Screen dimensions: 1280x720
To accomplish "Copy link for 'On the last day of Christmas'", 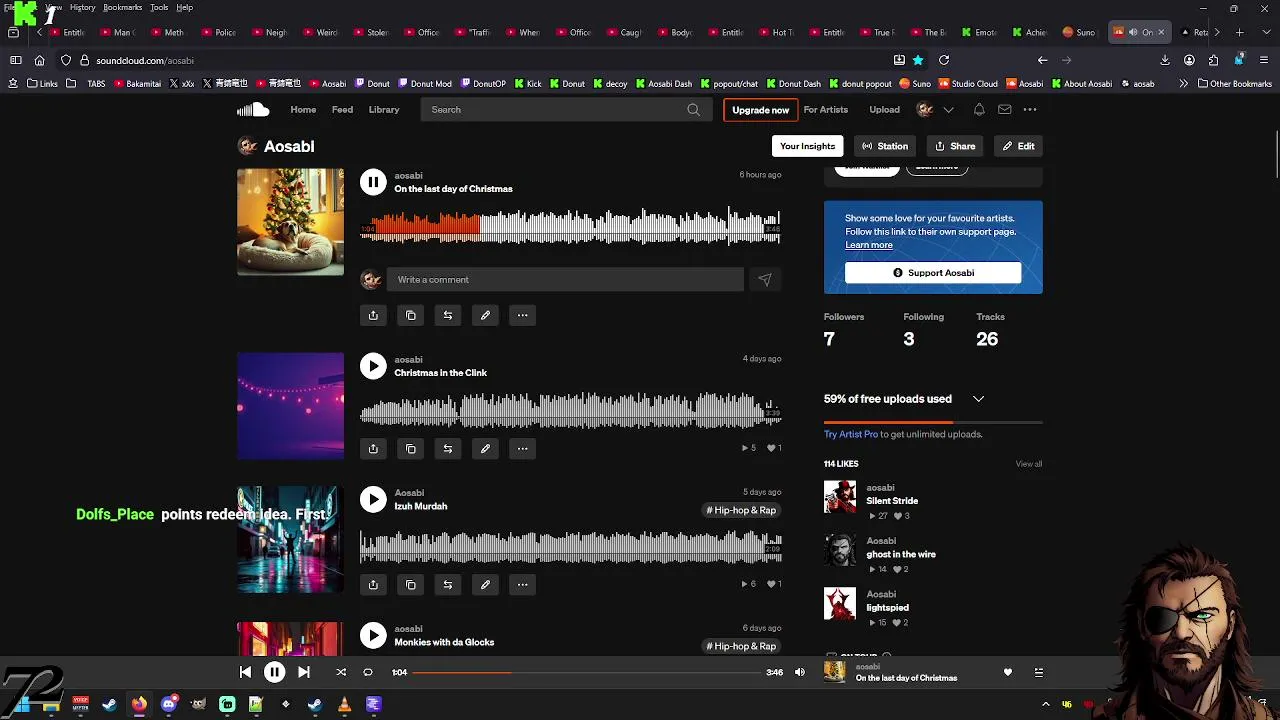I will click(410, 315).
